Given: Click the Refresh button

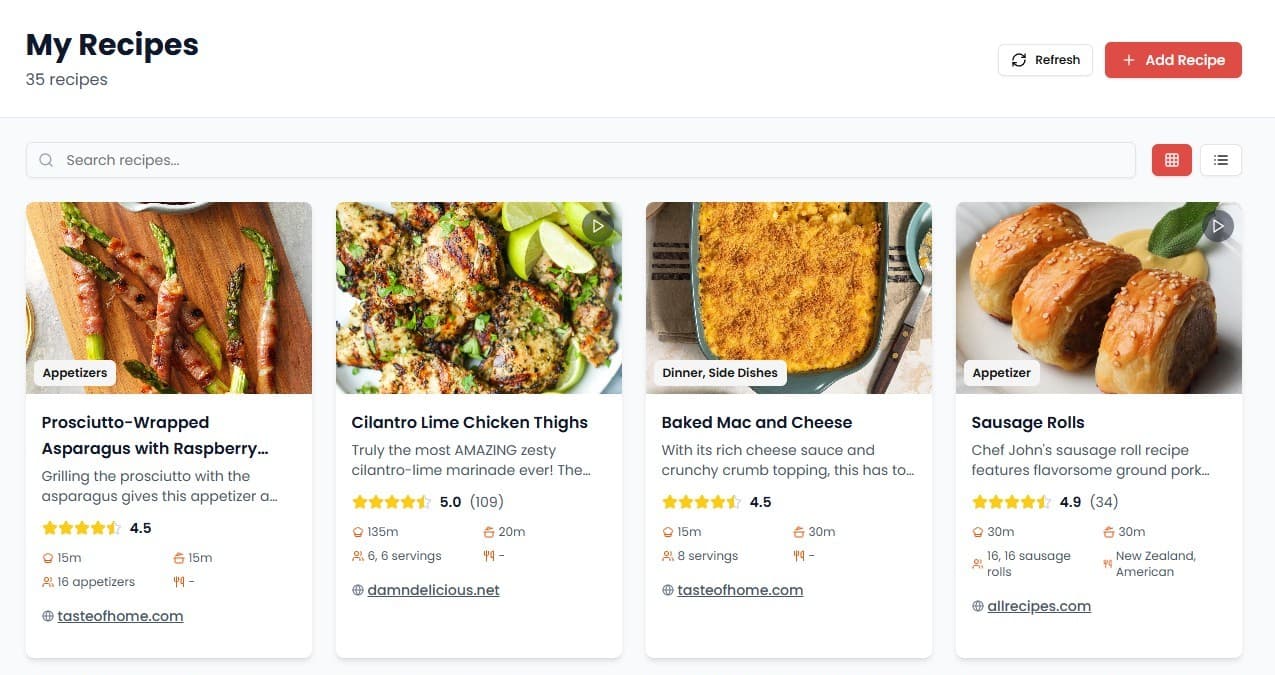Looking at the screenshot, I should point(1045,60).
